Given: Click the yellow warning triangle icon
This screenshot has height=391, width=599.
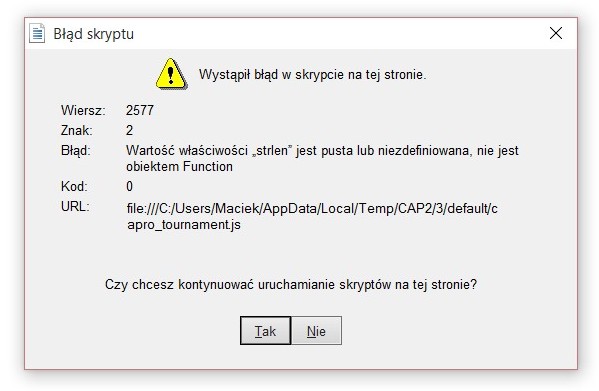Looking at the screenshot, I should tap(171, 74).
